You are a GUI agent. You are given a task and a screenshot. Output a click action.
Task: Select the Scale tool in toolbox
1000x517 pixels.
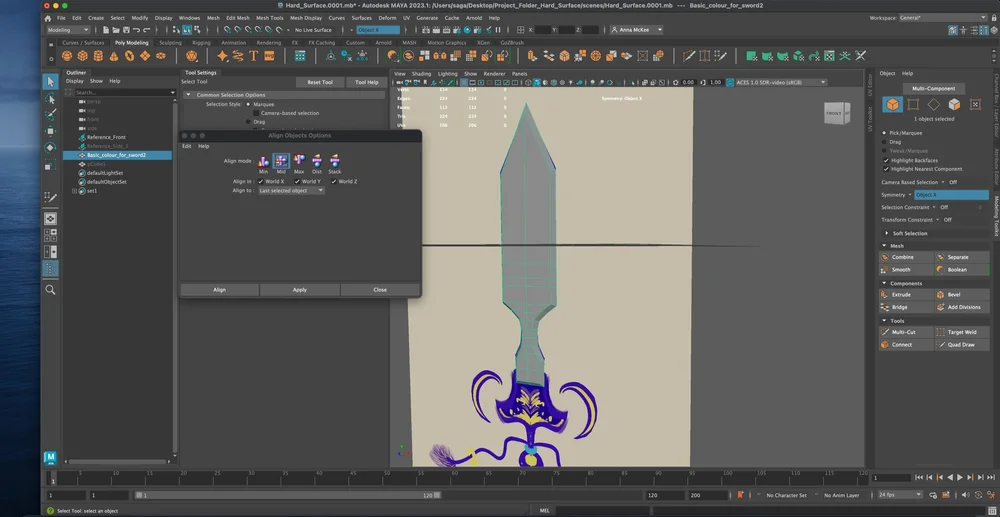[x=50, y=165]
